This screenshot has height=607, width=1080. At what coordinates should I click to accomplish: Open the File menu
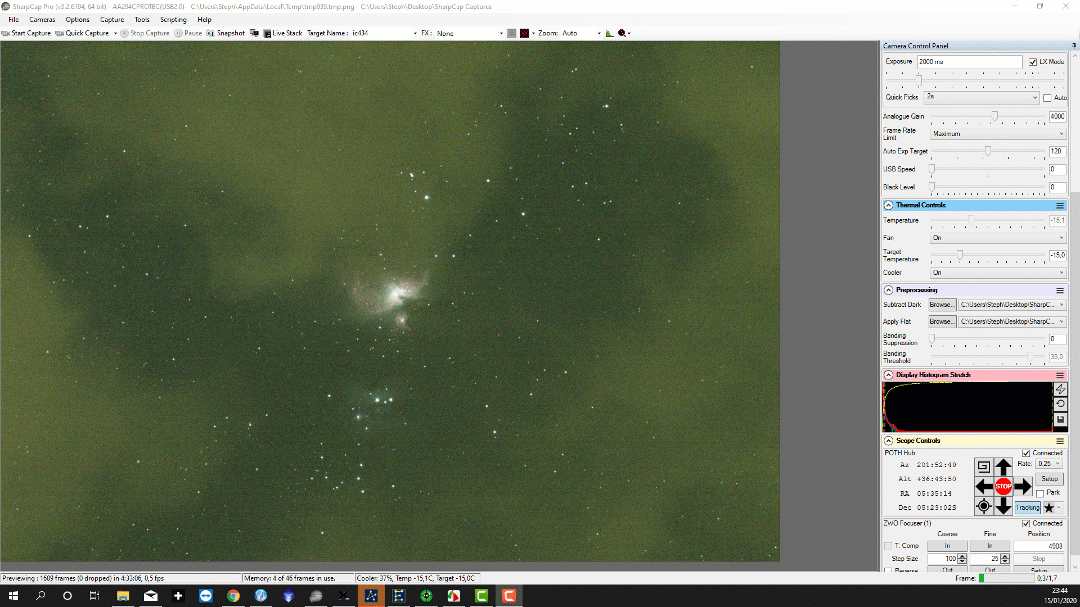coord(13,20)
